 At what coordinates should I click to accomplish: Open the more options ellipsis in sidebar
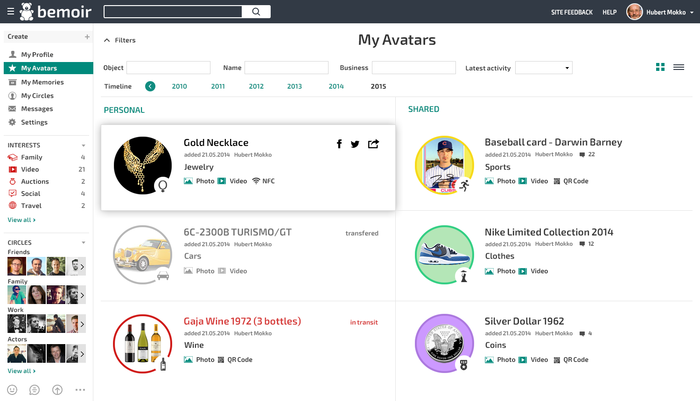[80, 389]
